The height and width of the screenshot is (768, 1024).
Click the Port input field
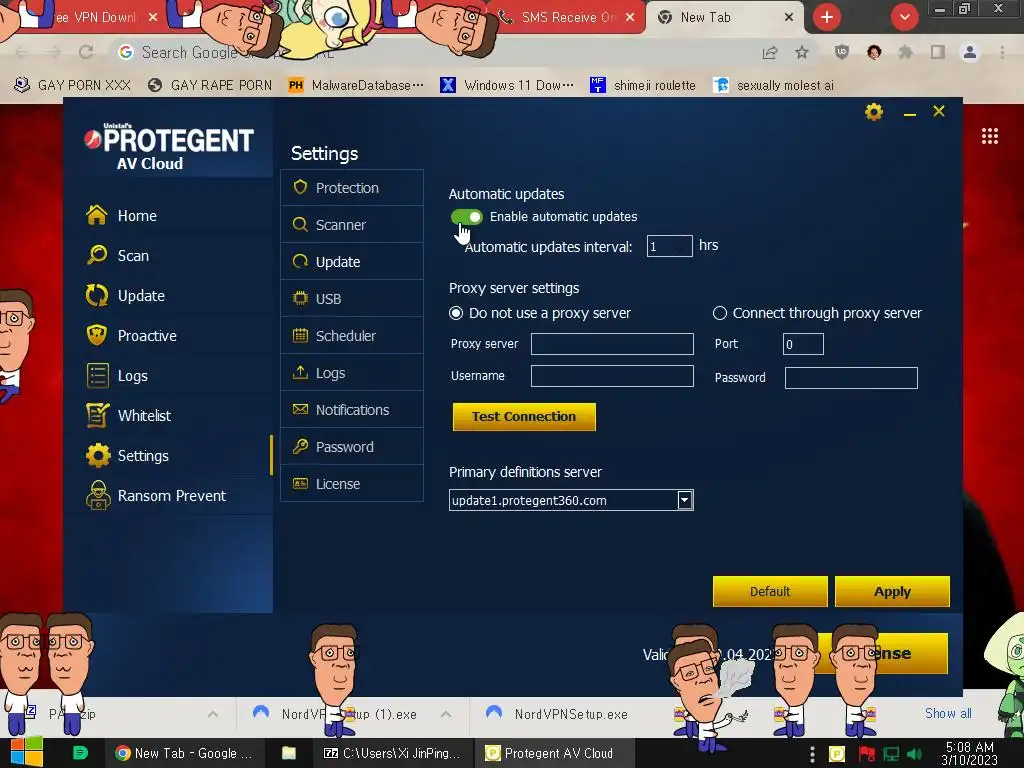pyautogui.click(x=803, y=344)
